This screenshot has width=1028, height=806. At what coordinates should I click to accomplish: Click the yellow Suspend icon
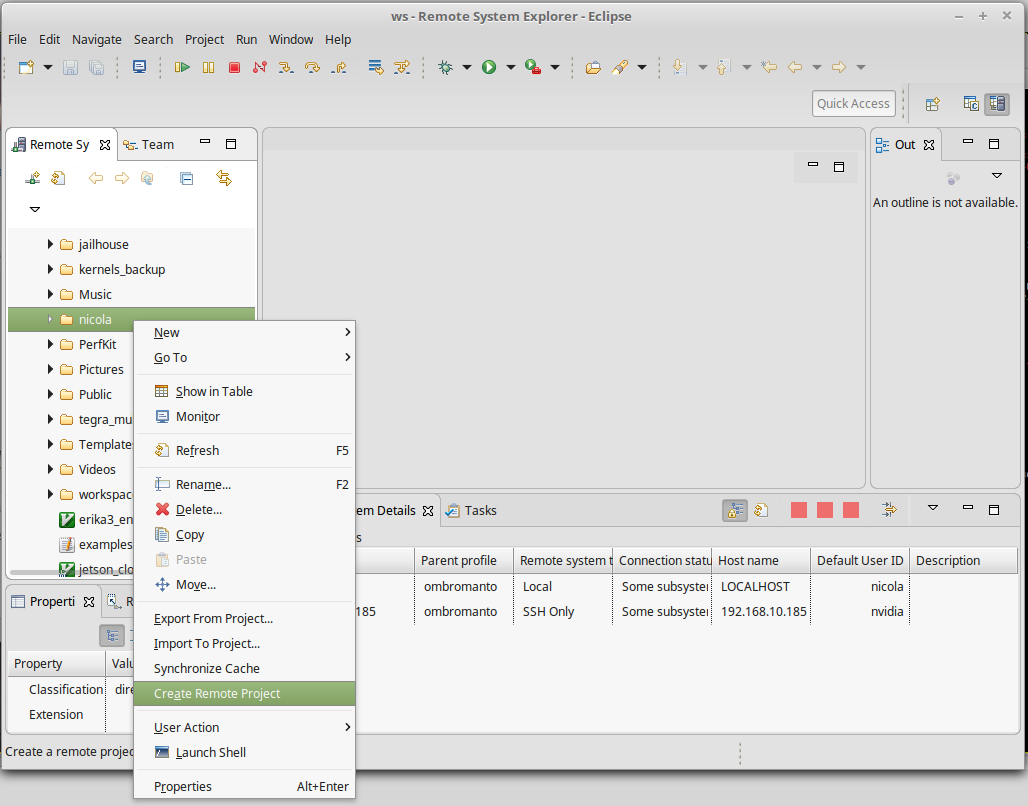(x=208, y=67)
